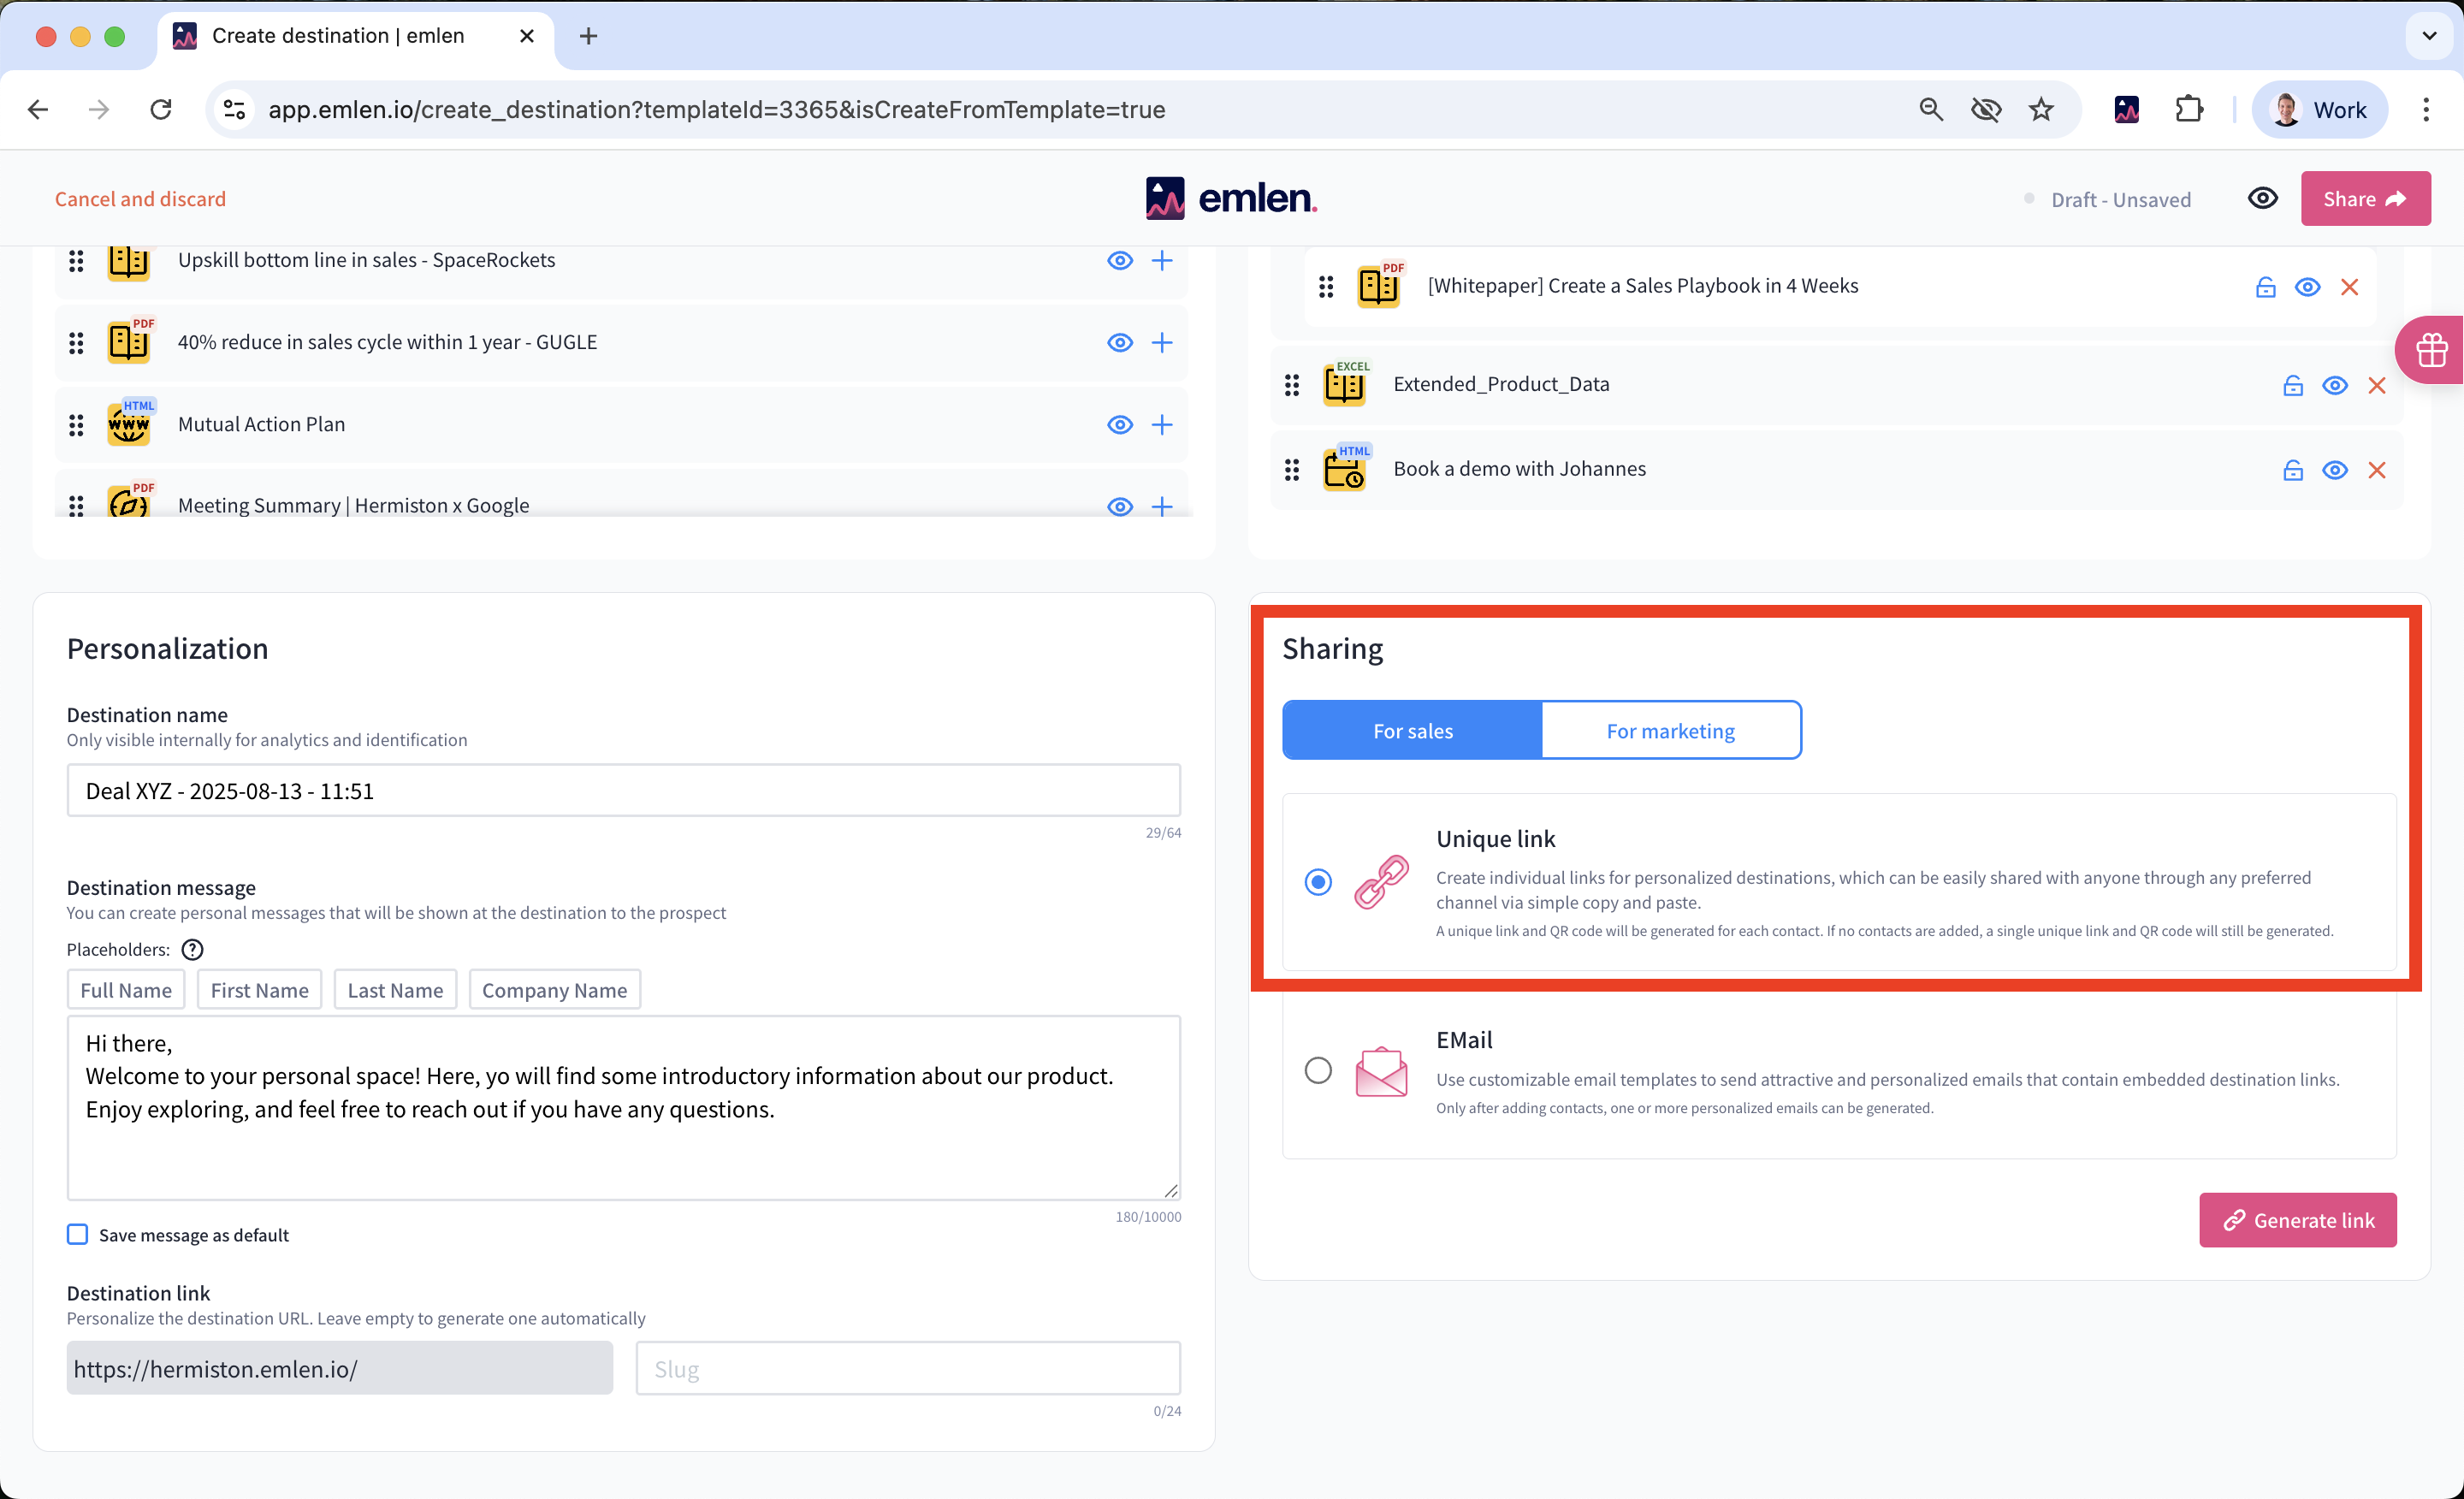Enable Save message as default checkbox
This screenshot has width=2464, height=1499.
(78, 1234)
